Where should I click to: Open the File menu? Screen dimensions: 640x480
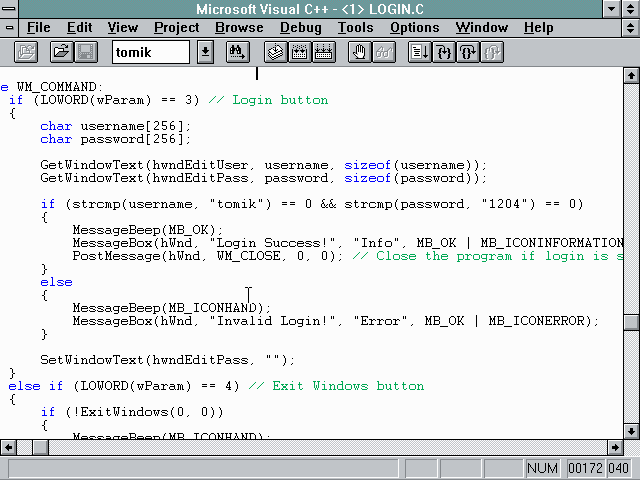[x=38, y=28]
